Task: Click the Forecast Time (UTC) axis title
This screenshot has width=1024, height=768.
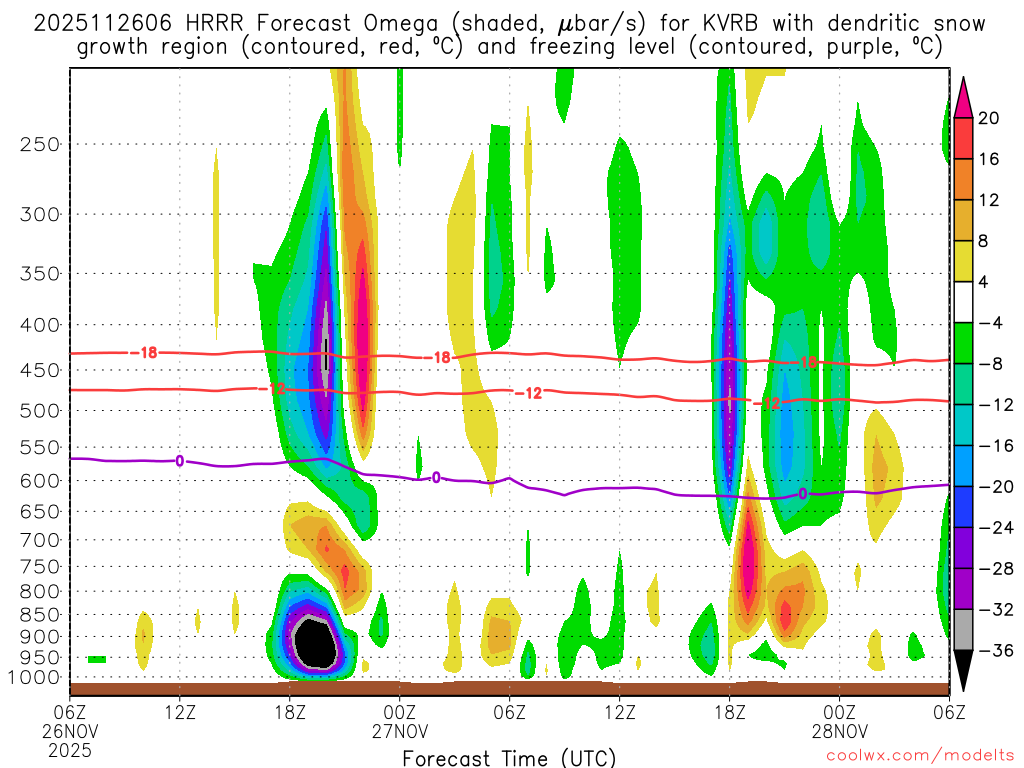Action: tap(509, 757)
